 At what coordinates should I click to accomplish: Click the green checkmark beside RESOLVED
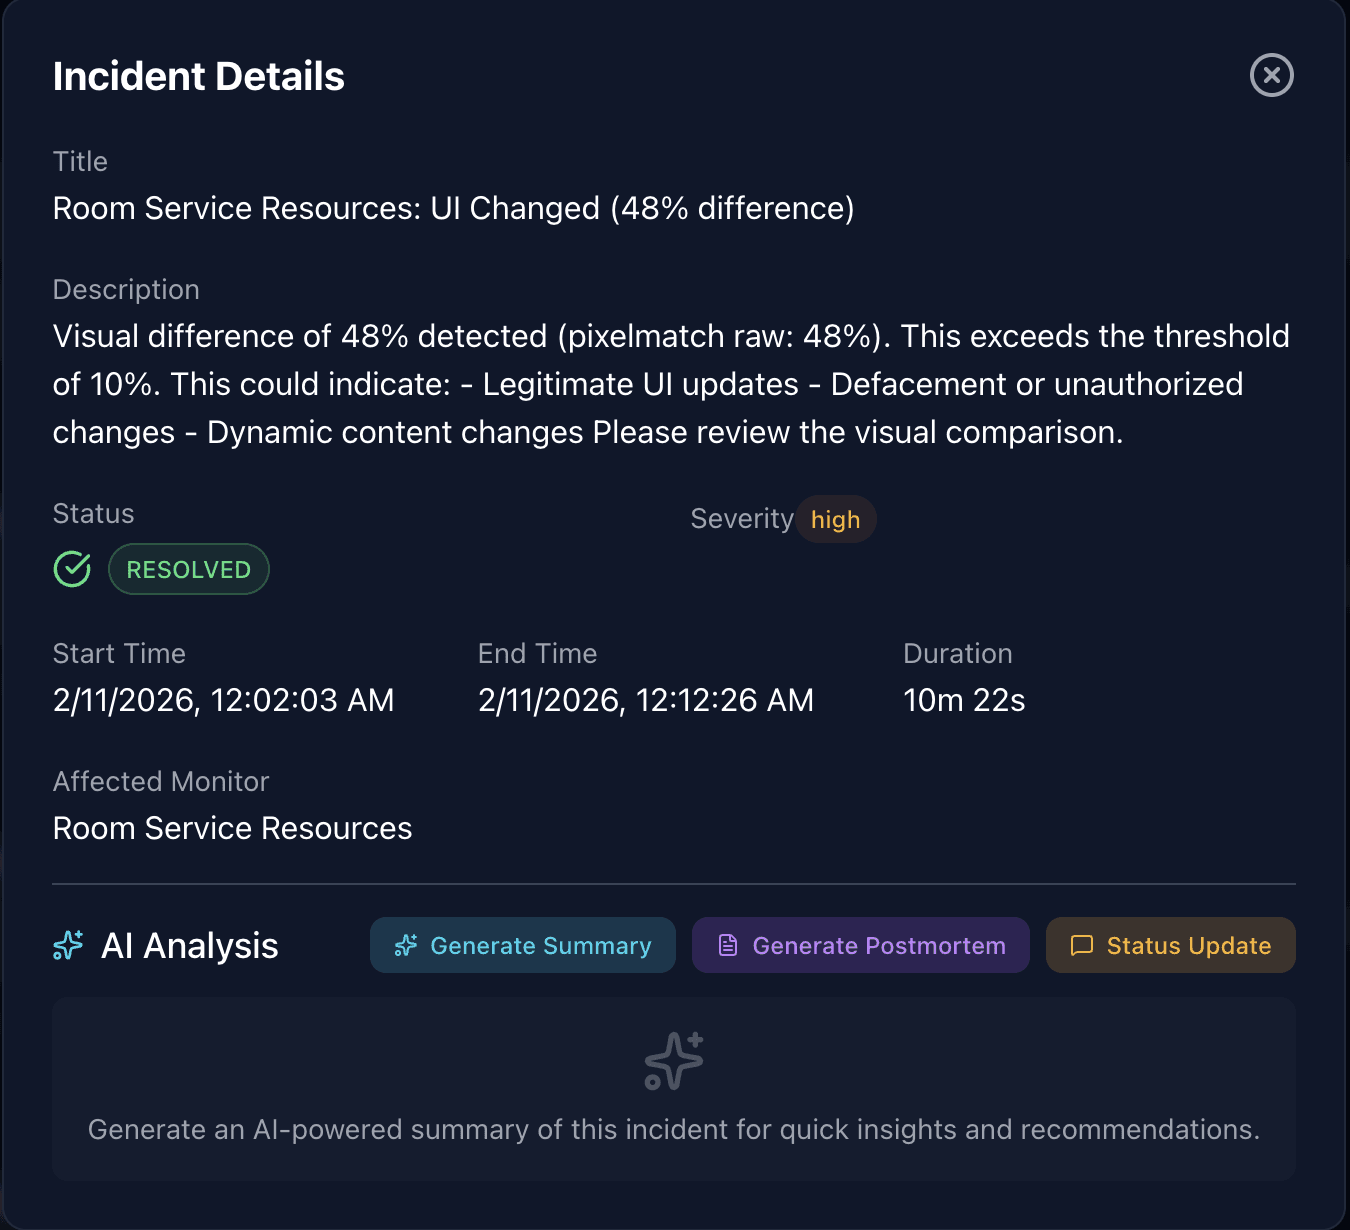pyautogui.click(x=71, y=569)
